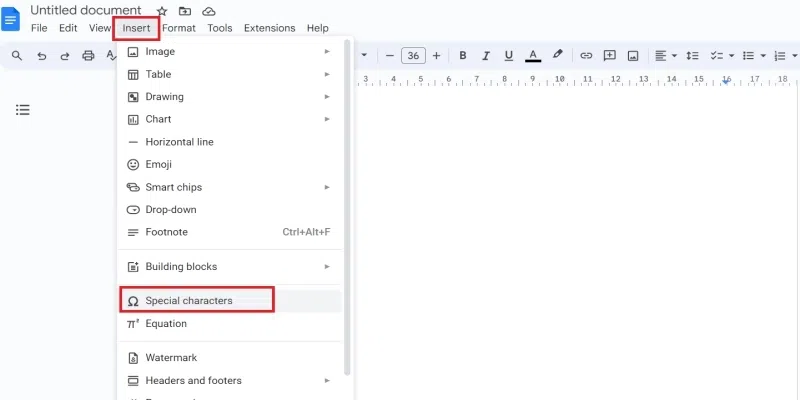Click the insert link icon
The image size is (800, 400).
(x=586, y=56)
